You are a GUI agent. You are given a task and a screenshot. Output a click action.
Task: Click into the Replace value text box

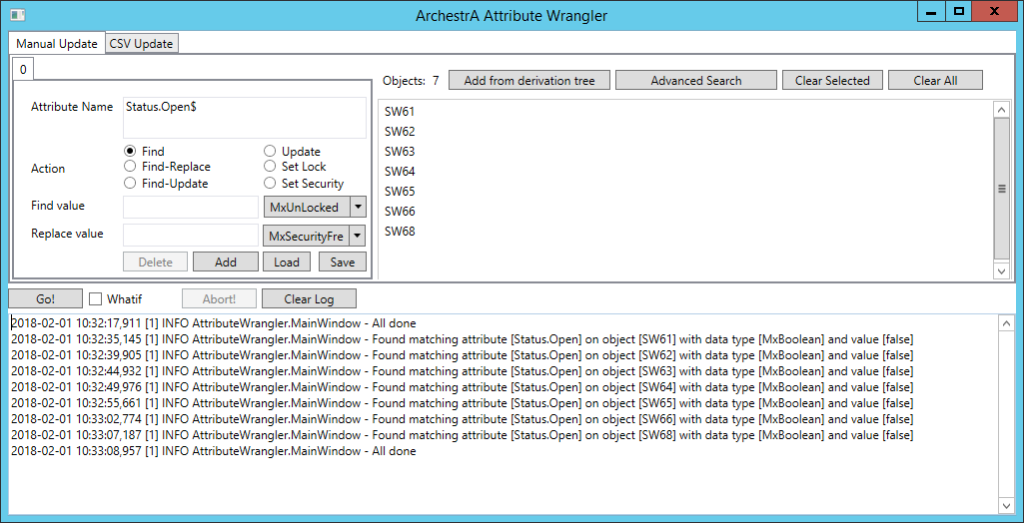coord(191,234)
